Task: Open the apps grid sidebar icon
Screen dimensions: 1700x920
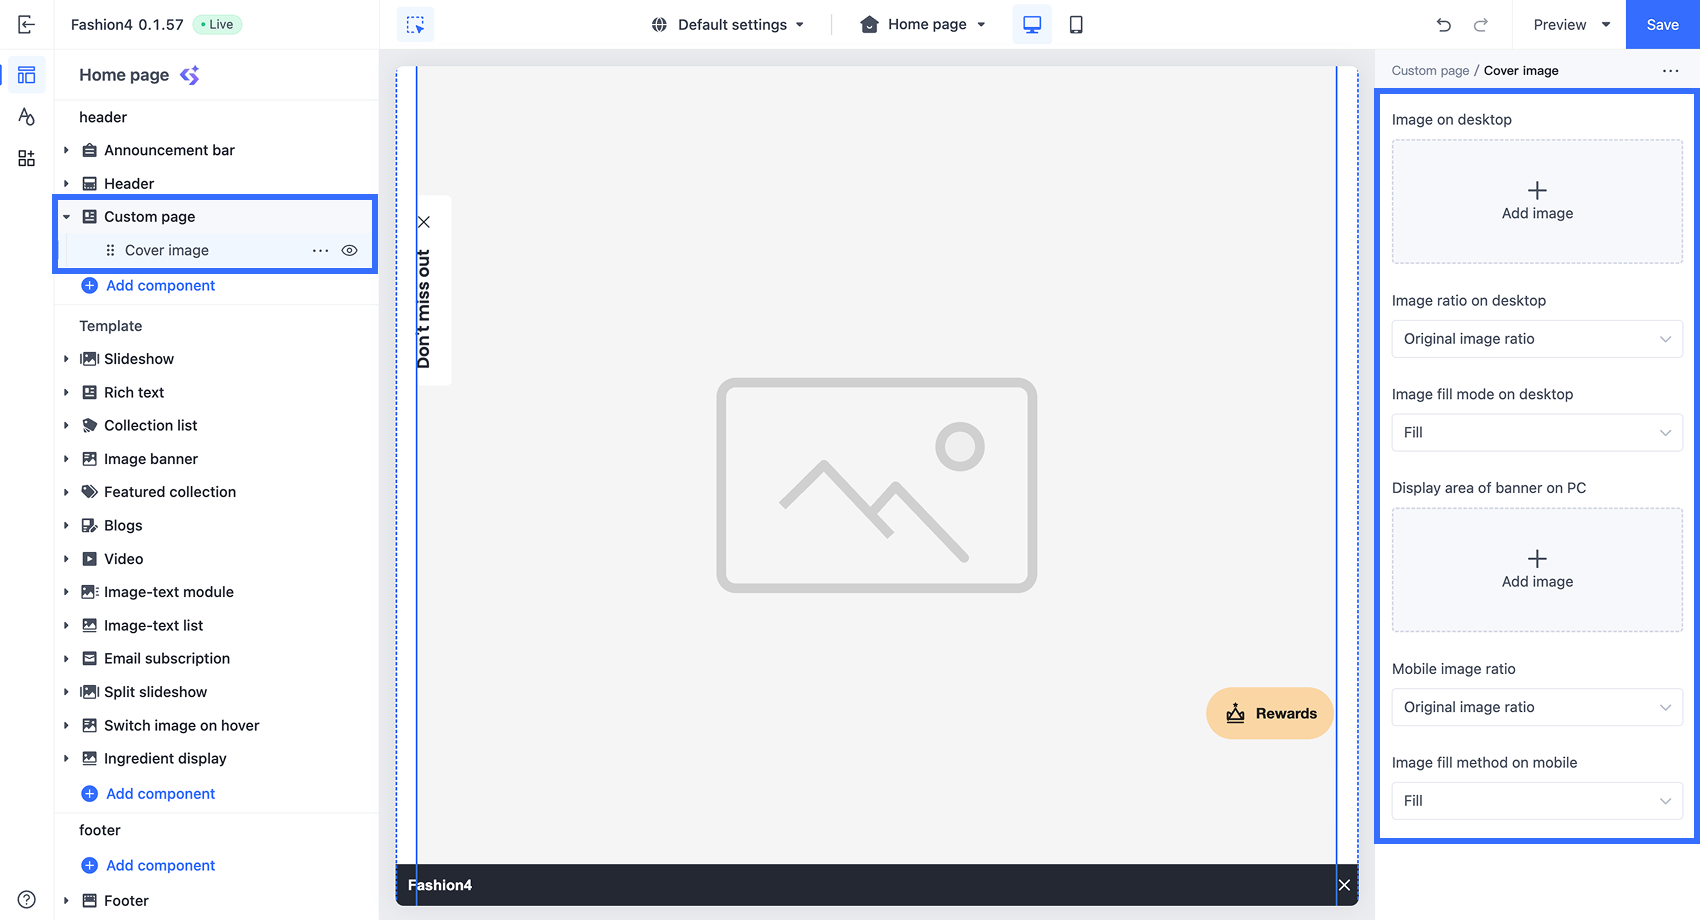Action: (27, 158)
